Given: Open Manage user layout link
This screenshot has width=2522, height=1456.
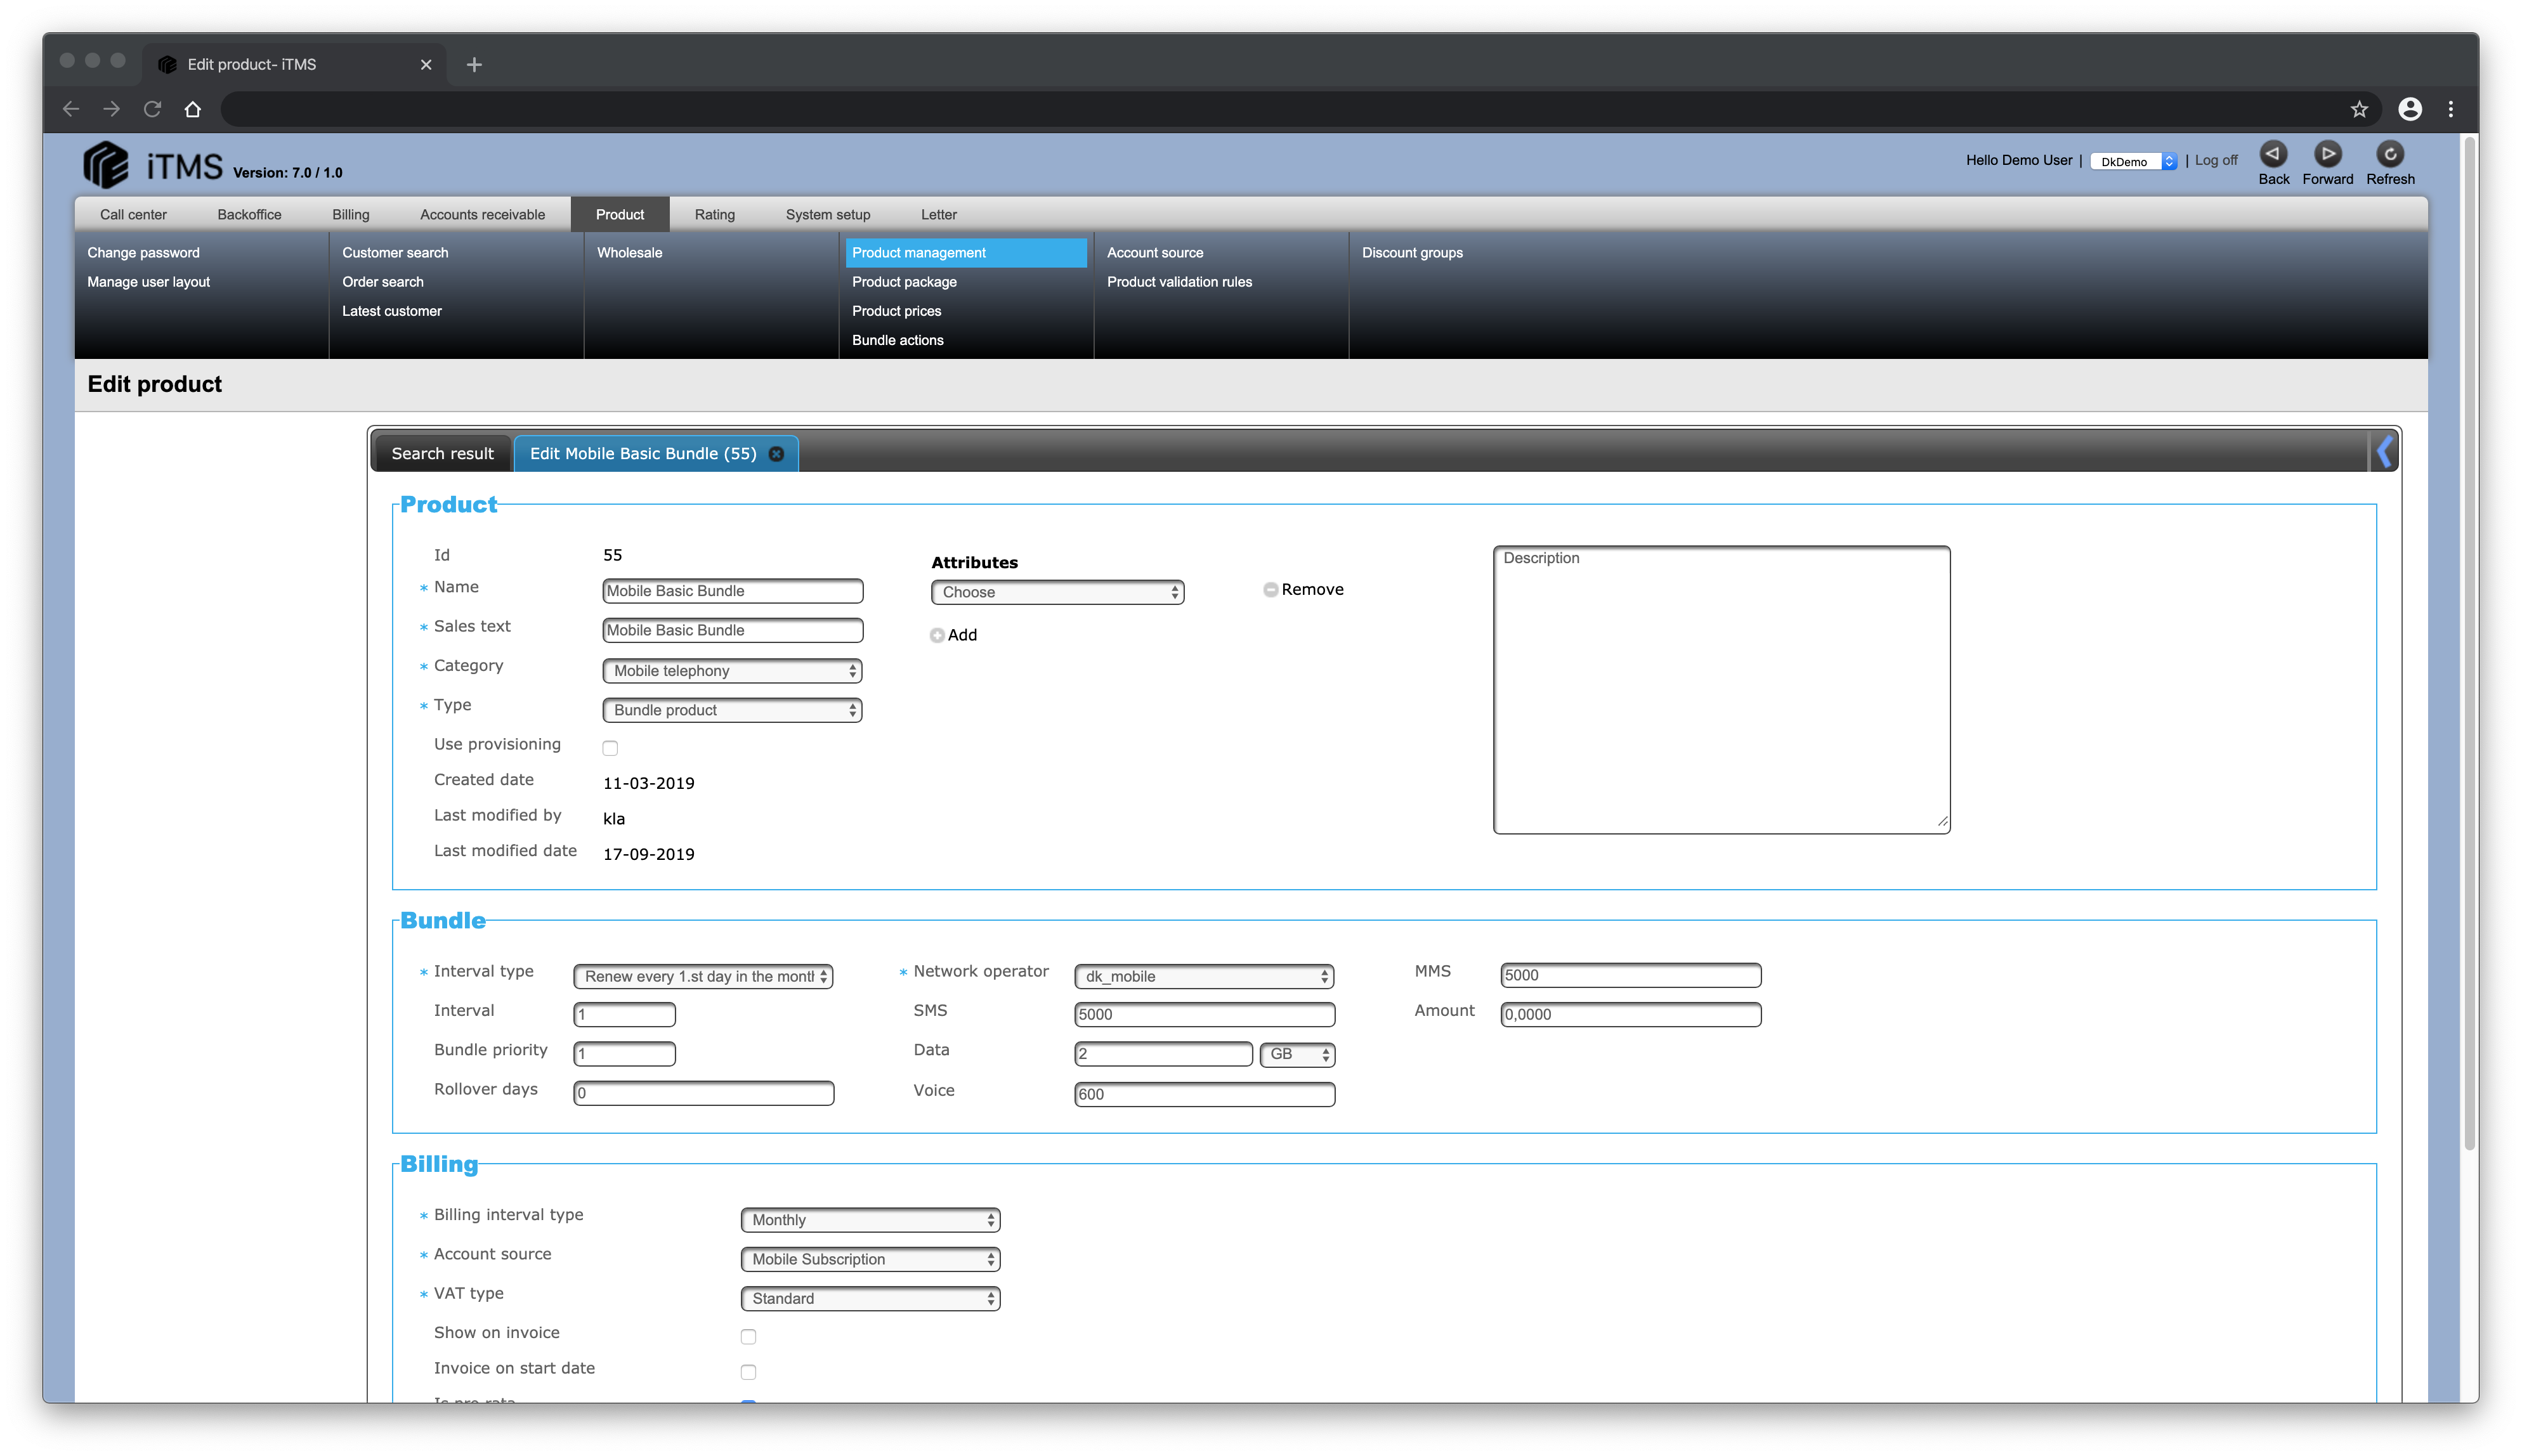Looking at the screenshot, I should 148,282.
